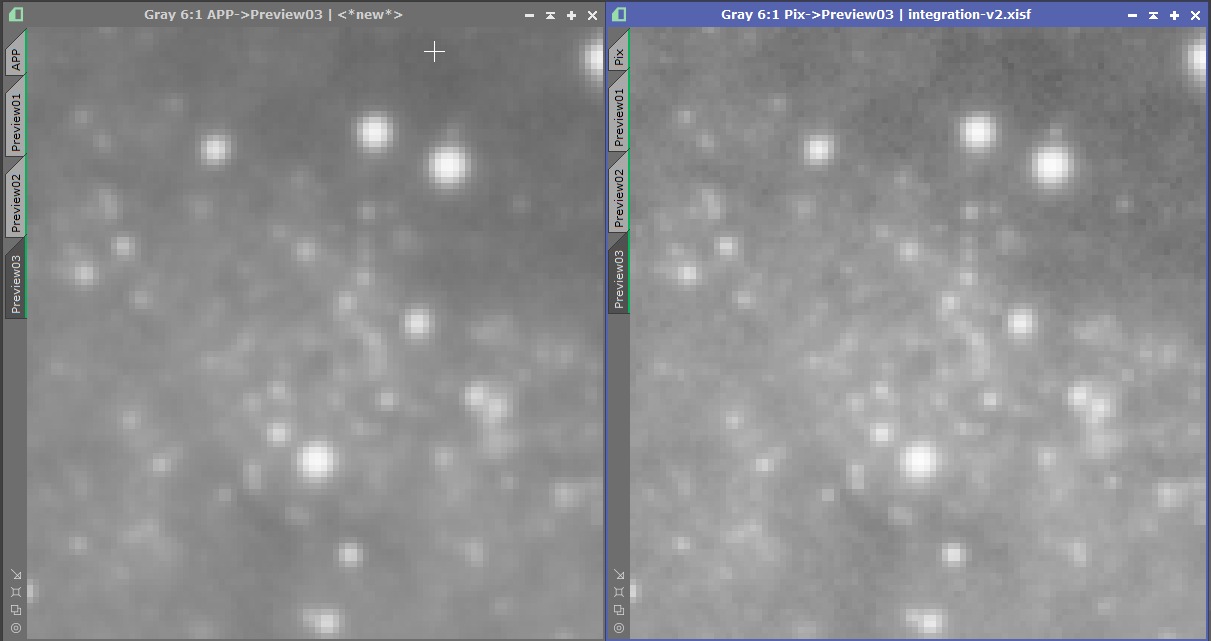Click the fit-view square icon in the APP window
The height and width of the screenshot is (641, 1211).
16,592
